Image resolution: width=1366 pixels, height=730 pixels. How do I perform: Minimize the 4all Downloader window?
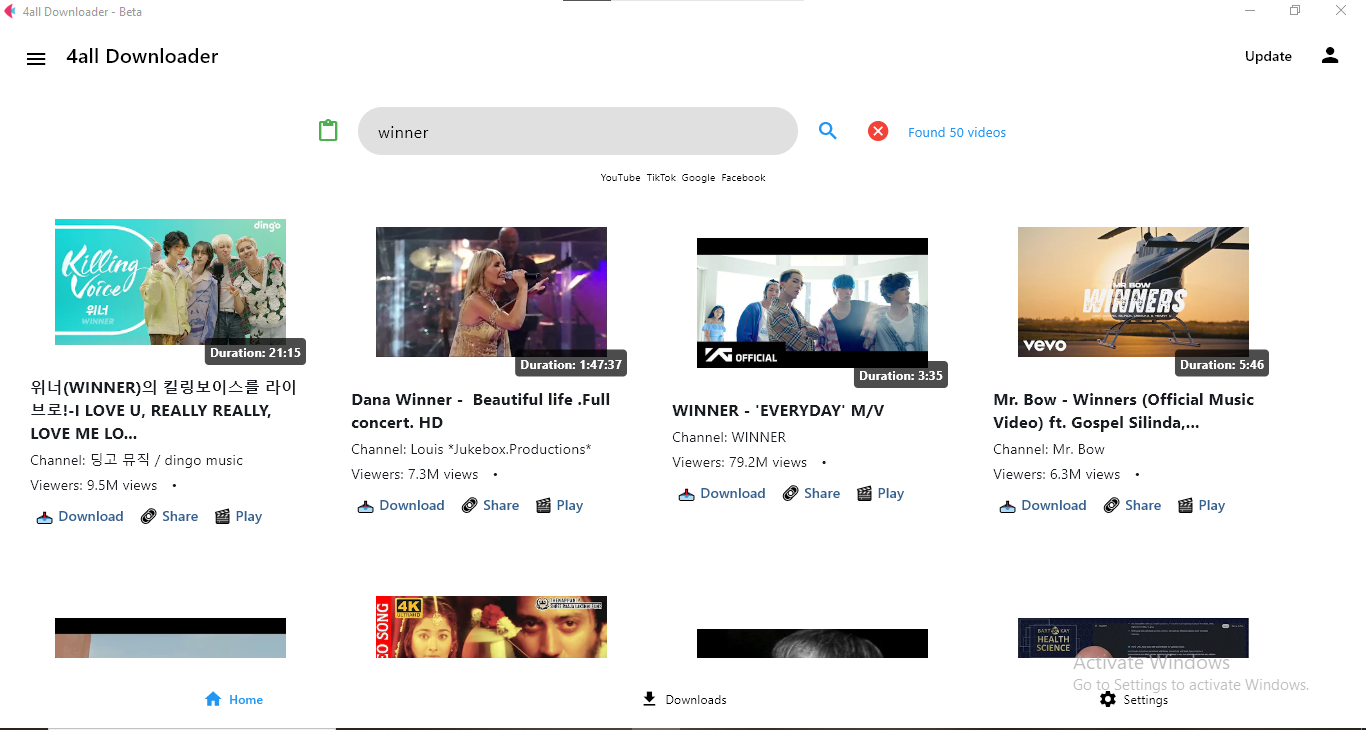point(1250,11)
